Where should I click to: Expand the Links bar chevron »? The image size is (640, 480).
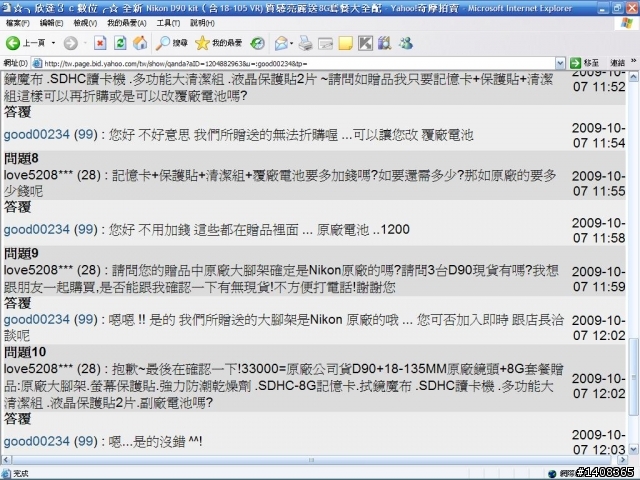click(633, 61)
